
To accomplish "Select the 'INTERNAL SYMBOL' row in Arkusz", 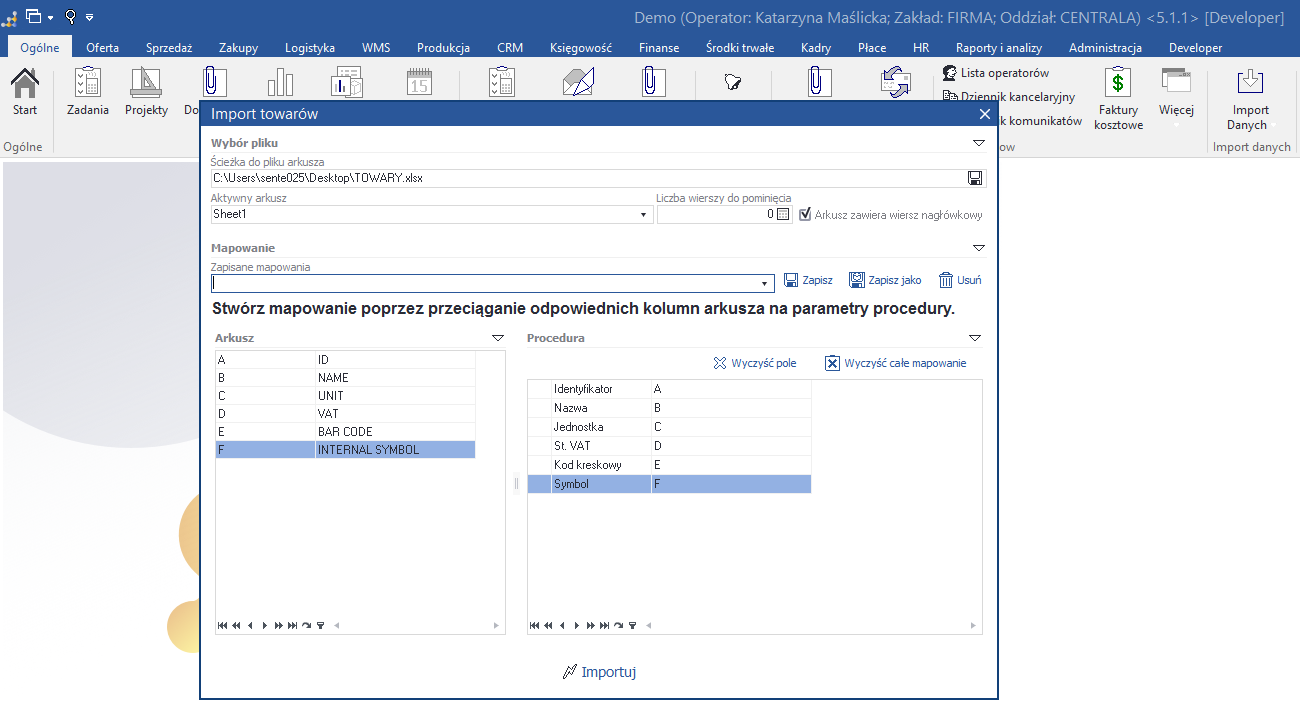I will pos(346,450).
